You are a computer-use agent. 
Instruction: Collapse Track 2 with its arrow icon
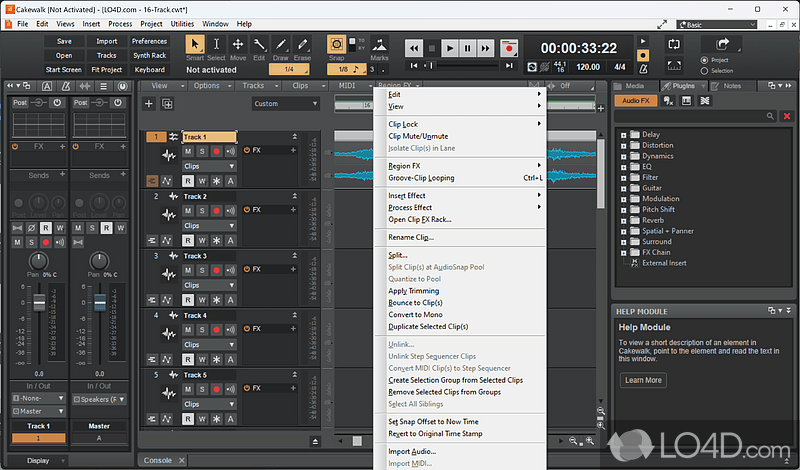(294, 196)
